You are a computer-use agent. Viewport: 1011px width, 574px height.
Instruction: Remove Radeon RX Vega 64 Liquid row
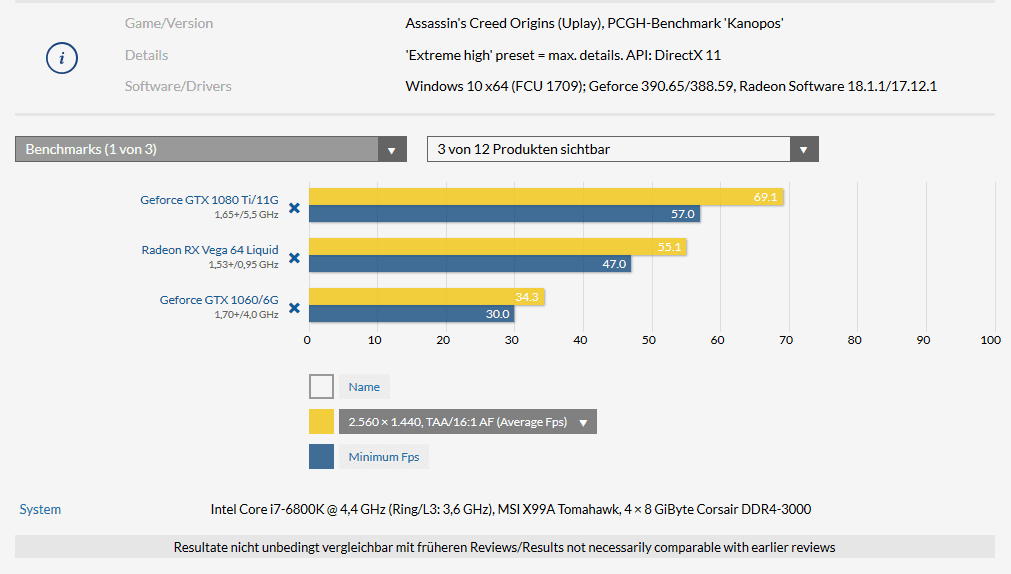[294, 258]
